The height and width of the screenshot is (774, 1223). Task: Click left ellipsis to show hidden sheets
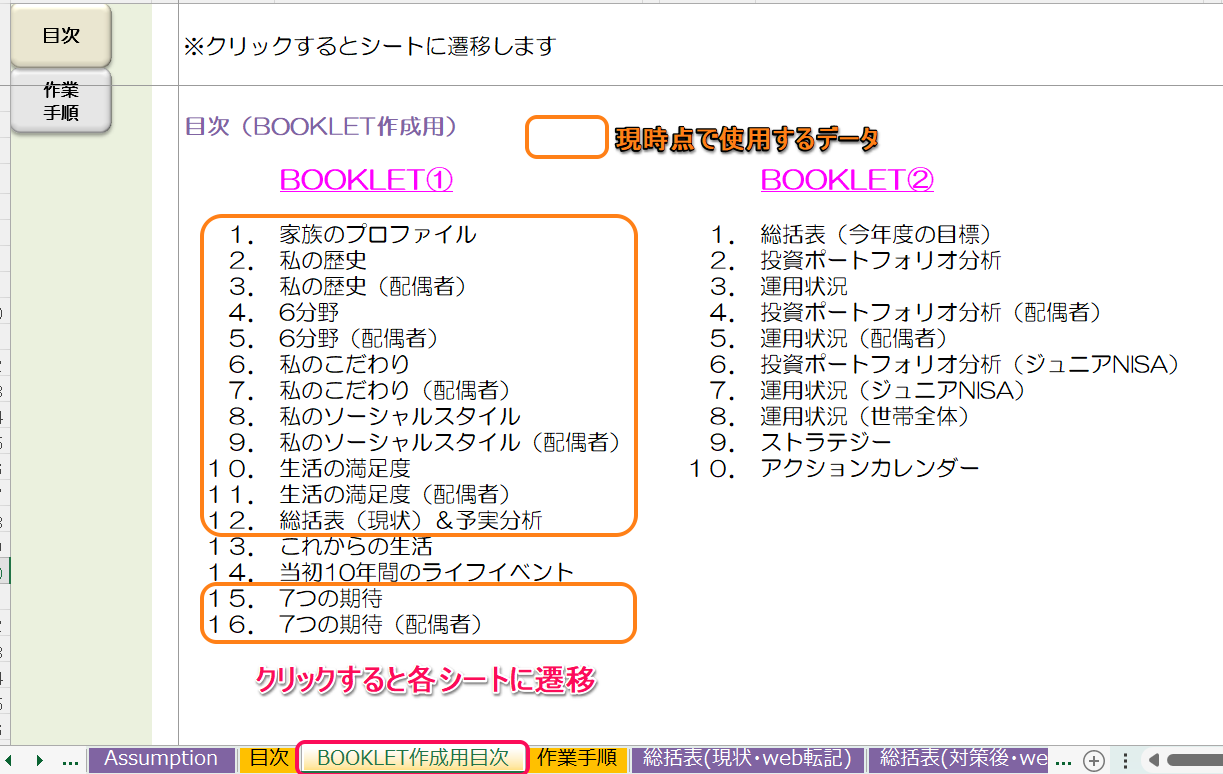[70, 760]
